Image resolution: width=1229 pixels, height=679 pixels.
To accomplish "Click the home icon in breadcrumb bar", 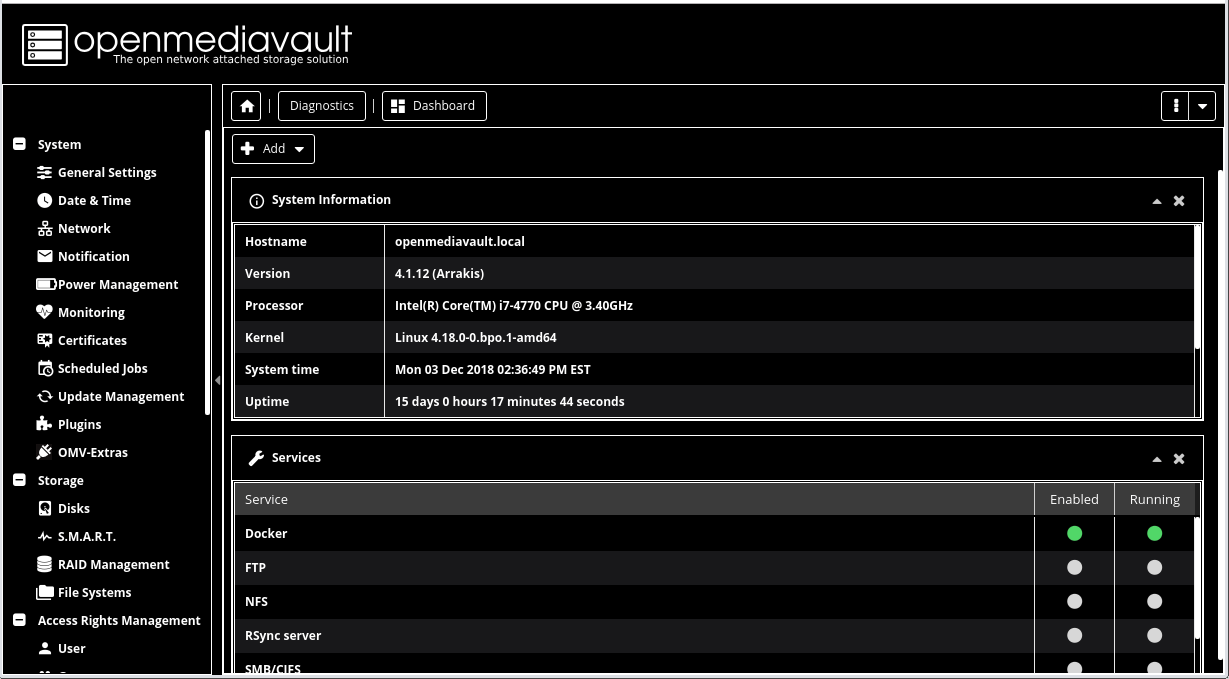I will click(x=247, y=106).
